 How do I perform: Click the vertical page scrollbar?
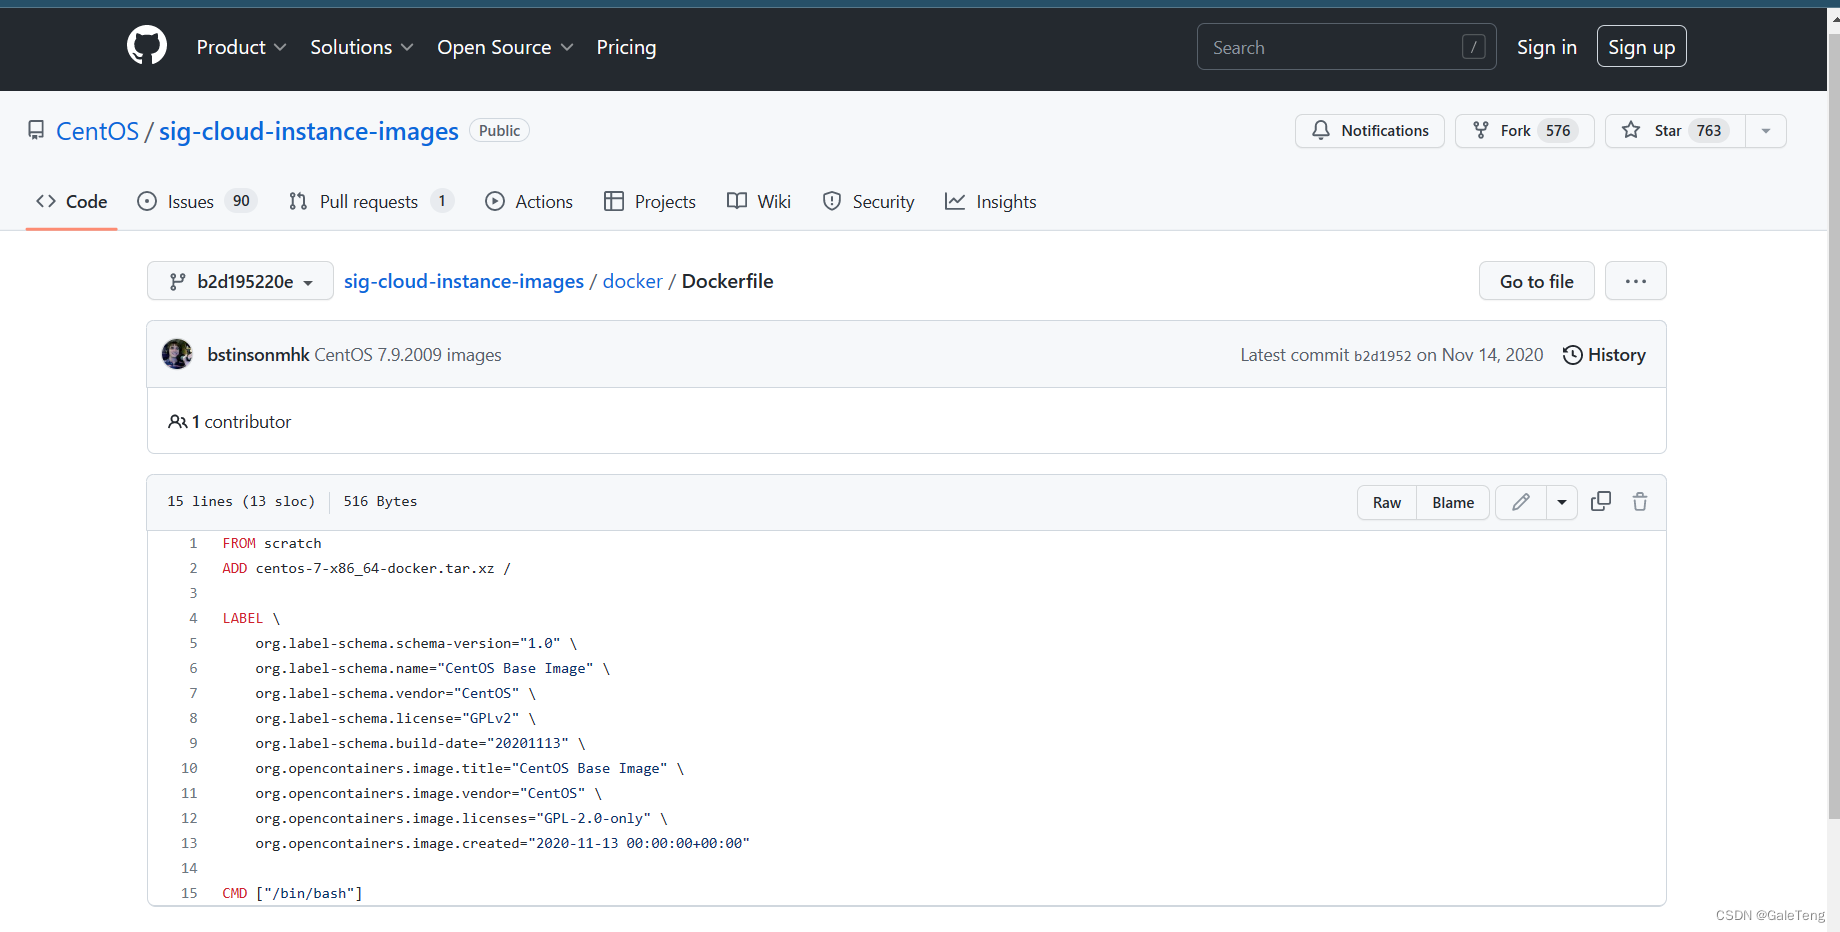click(1833, 425)
